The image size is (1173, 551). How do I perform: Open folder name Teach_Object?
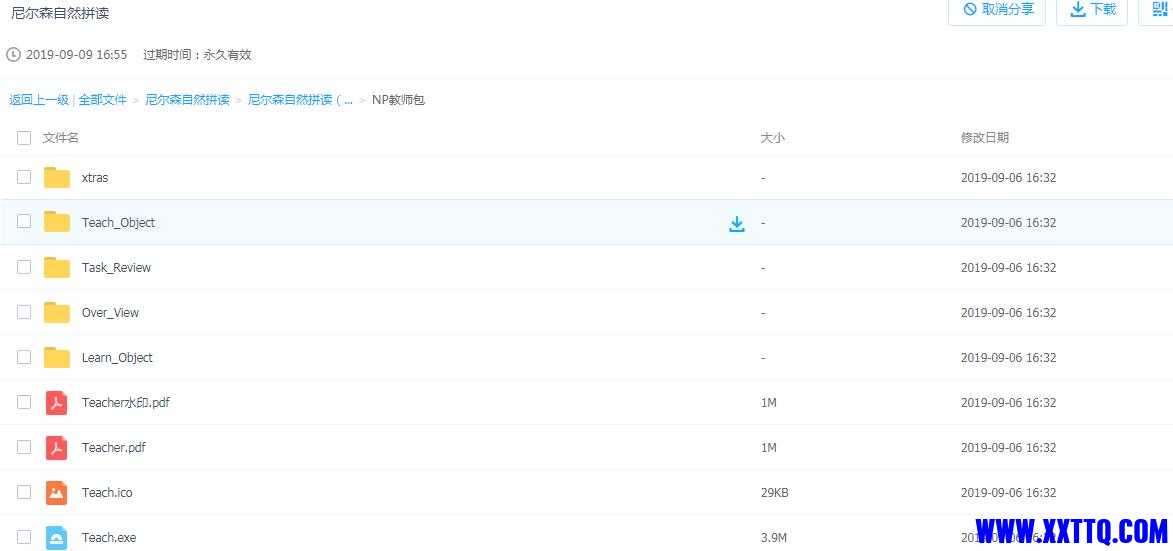click(x=118, y=223)
